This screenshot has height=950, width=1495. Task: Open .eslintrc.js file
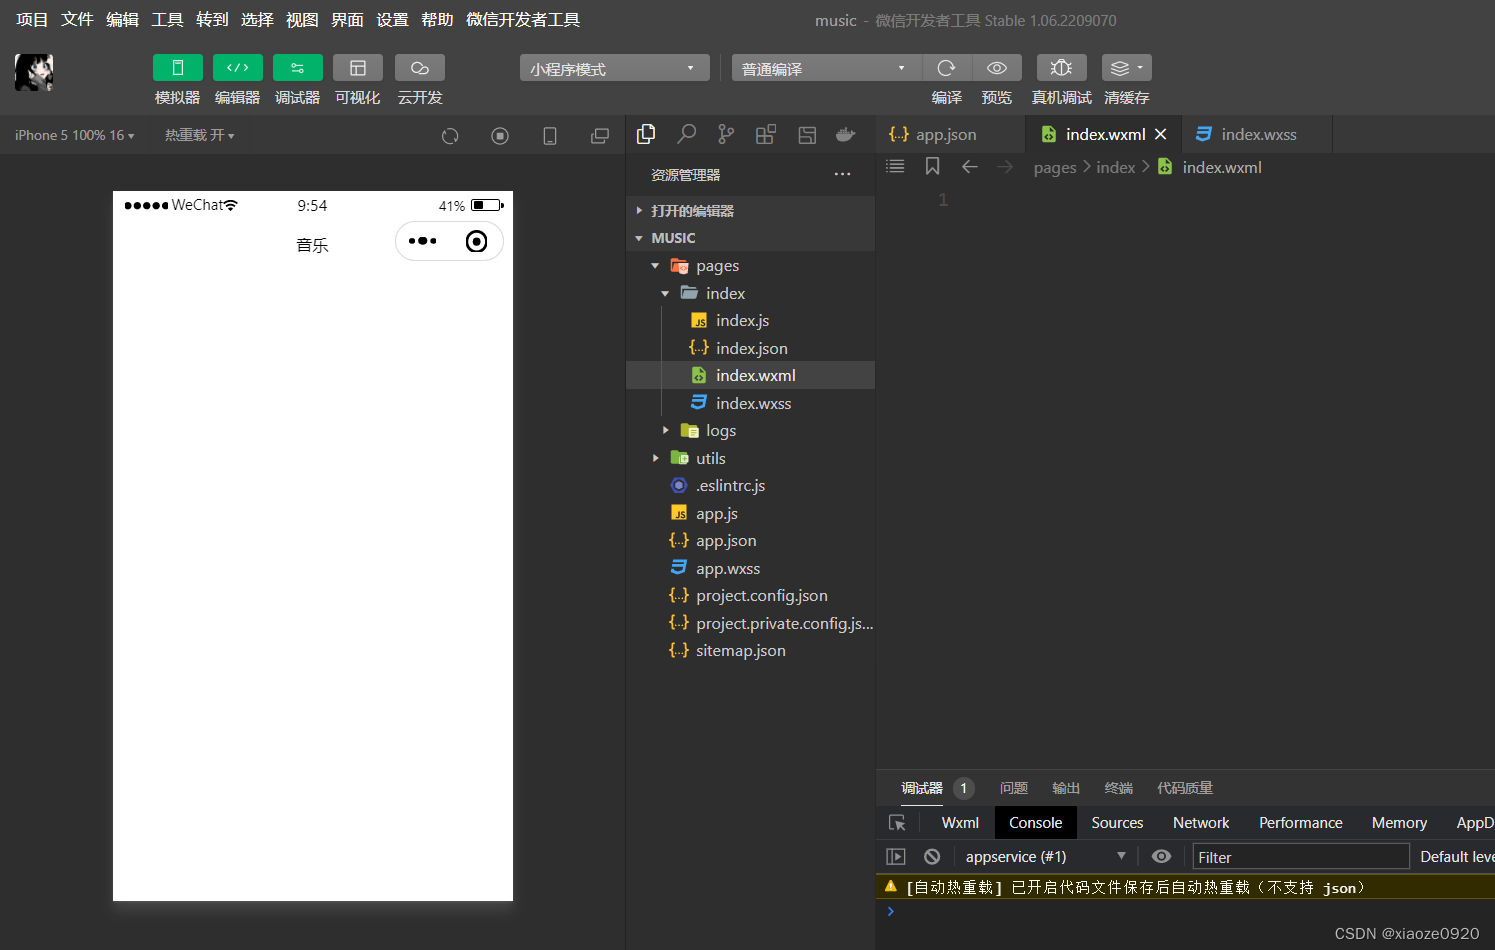tap(750, 486)
